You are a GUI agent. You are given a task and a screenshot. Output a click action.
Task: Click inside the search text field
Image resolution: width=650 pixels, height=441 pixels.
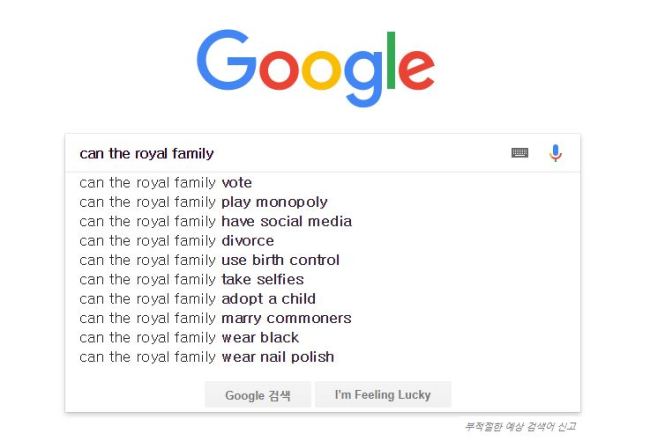[x=290, y=153]
